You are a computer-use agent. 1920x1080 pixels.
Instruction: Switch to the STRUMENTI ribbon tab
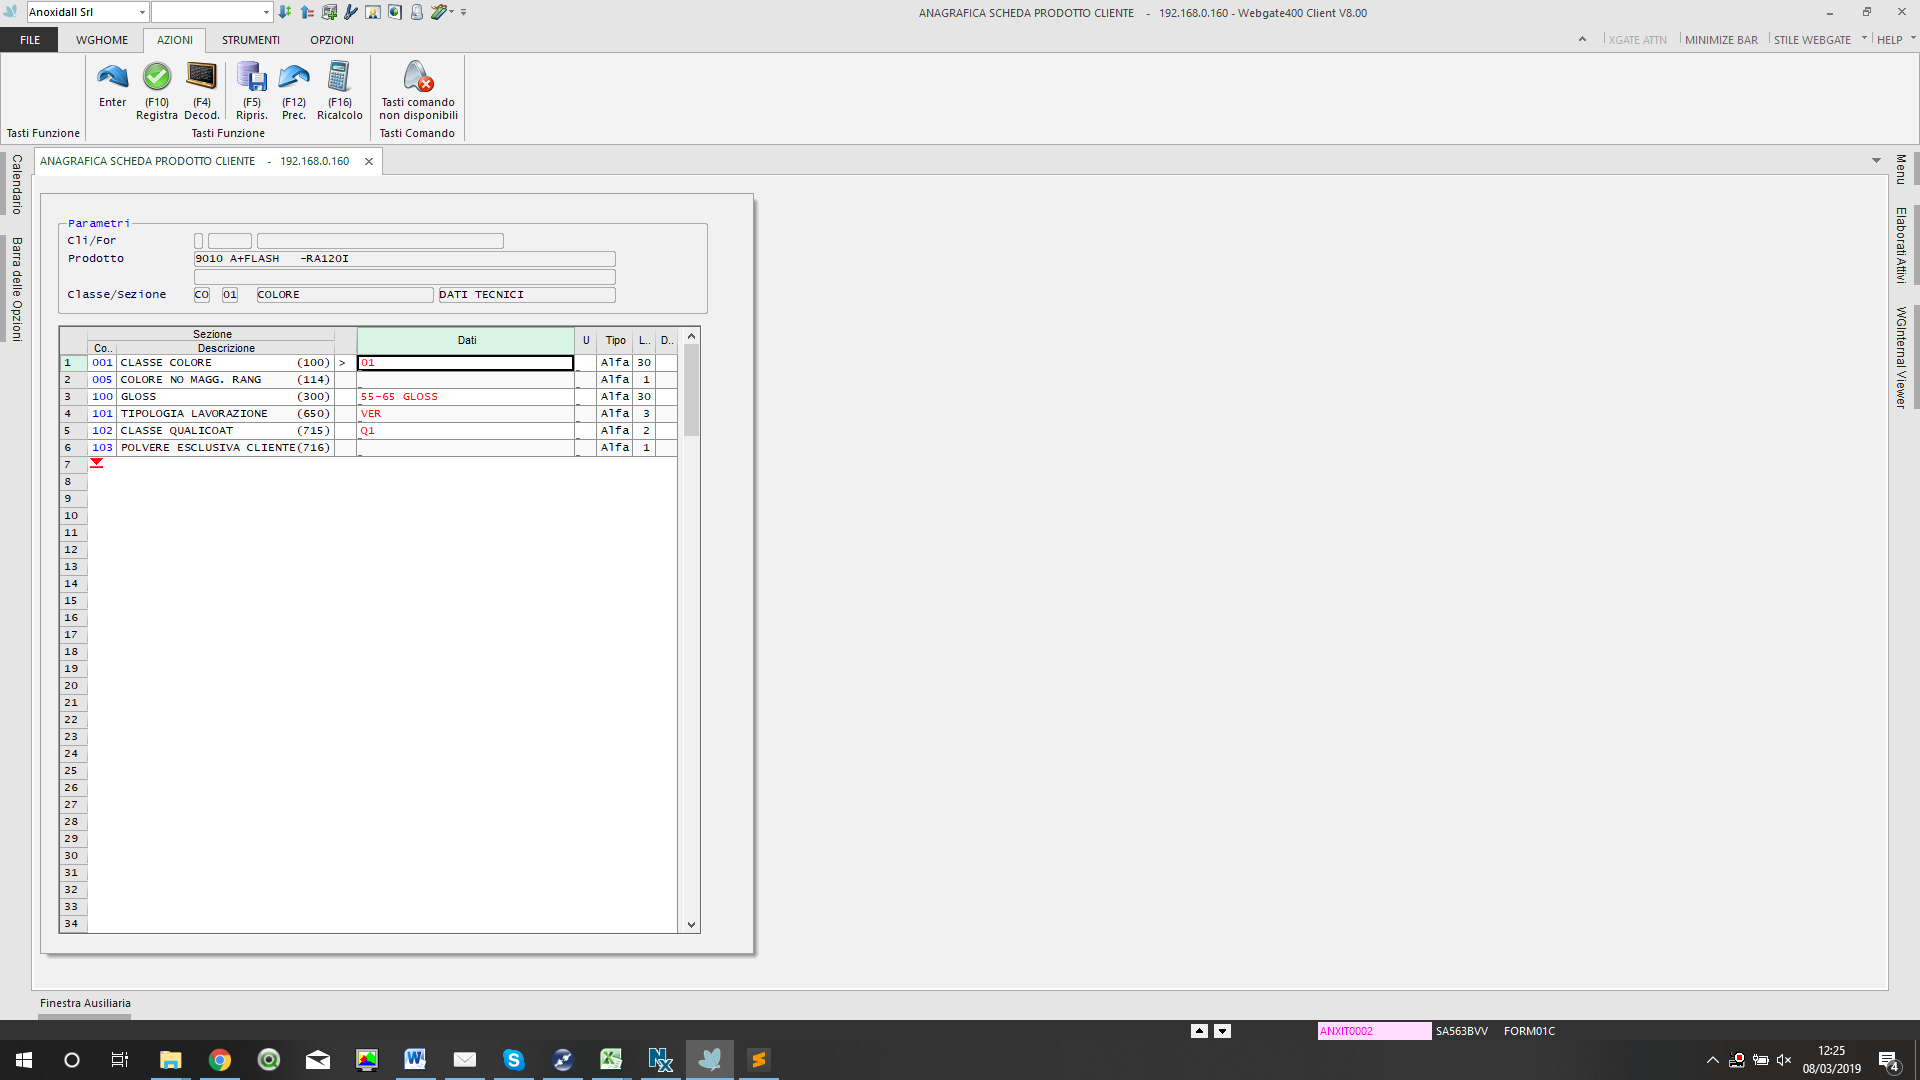(x=251, y=40)
